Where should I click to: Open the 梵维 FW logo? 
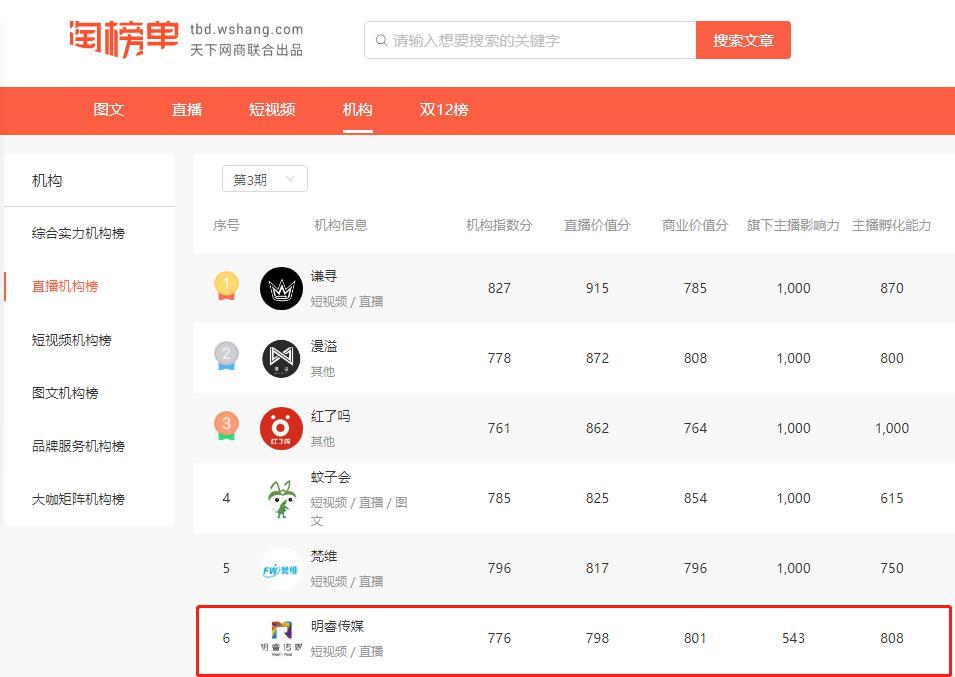coord(281,569)
